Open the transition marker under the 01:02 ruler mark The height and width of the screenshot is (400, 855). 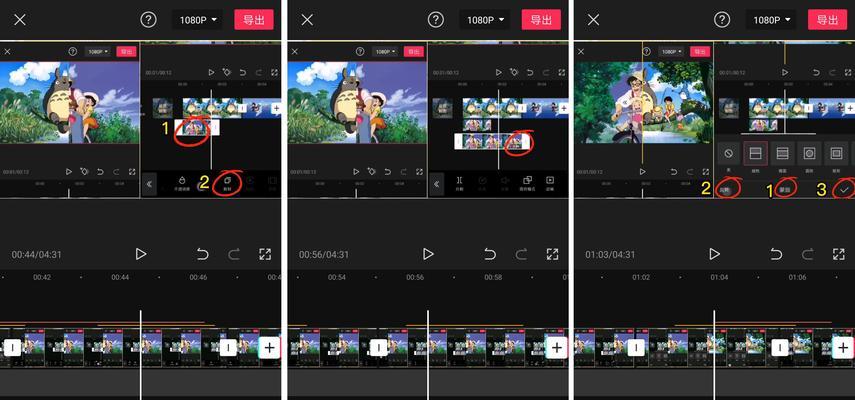[x=636, y=347]
